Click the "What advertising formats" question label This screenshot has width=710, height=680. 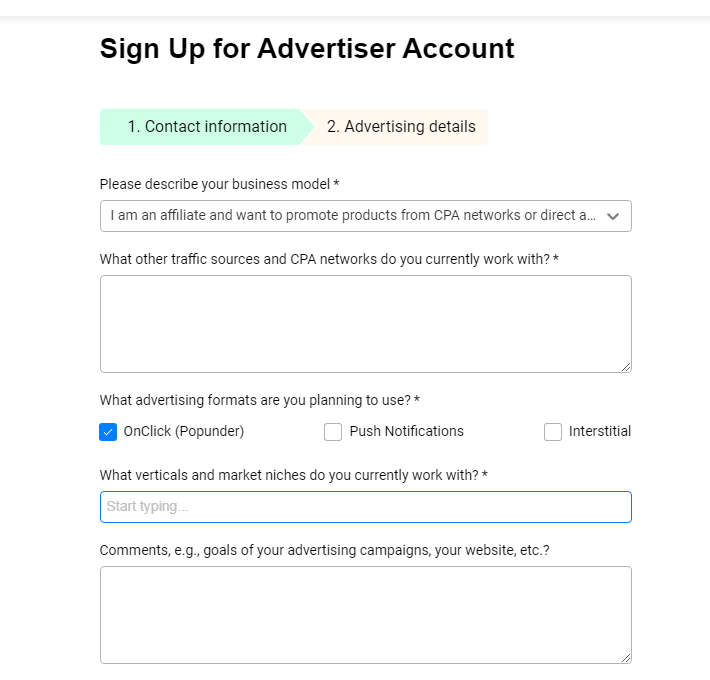point(259,400)
